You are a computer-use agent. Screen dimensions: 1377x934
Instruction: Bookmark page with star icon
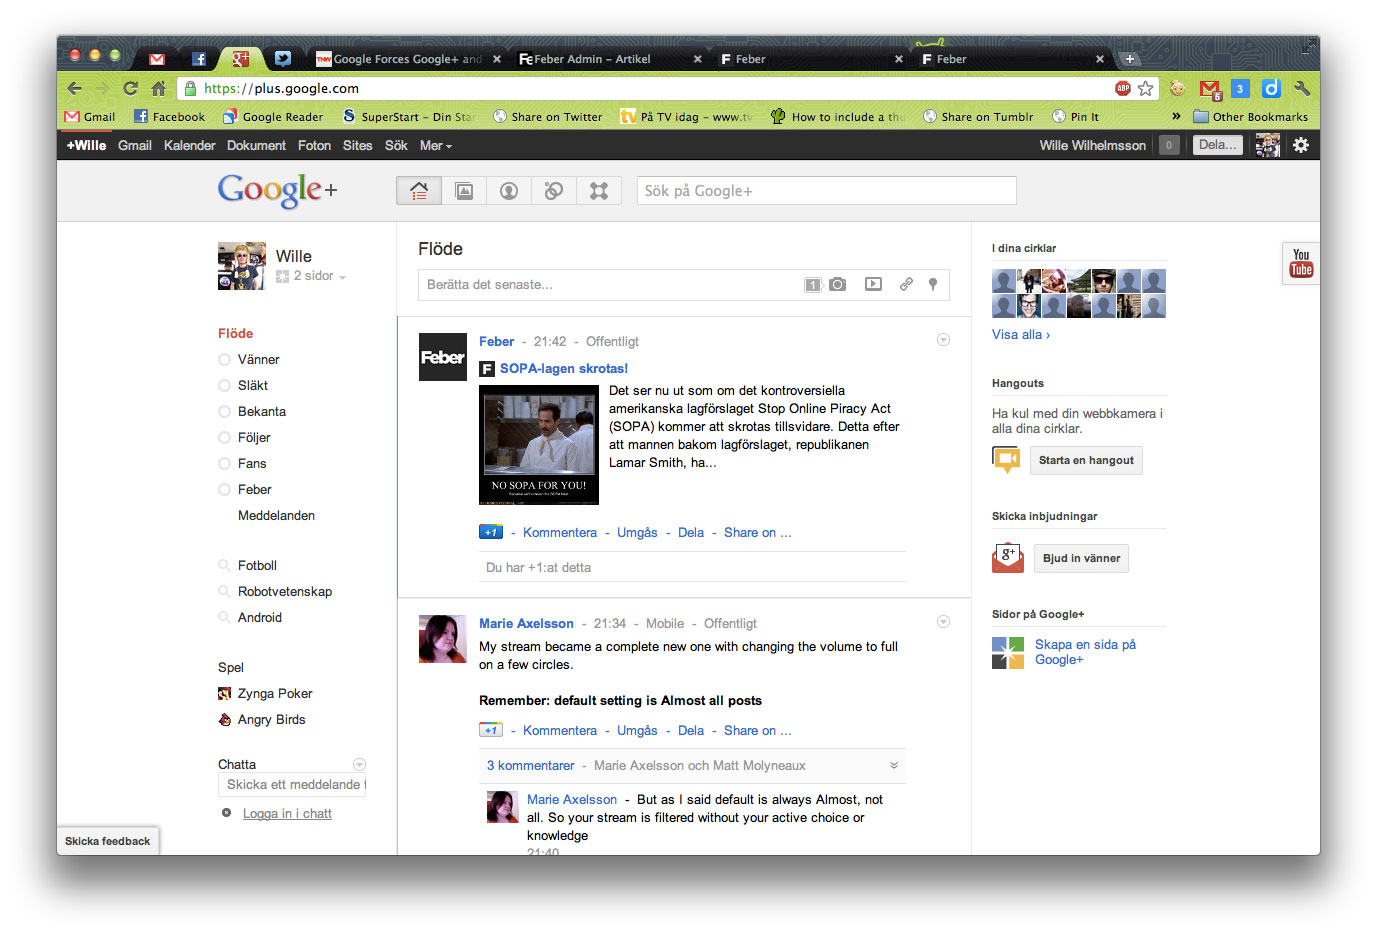click(x=1146, y=88)
